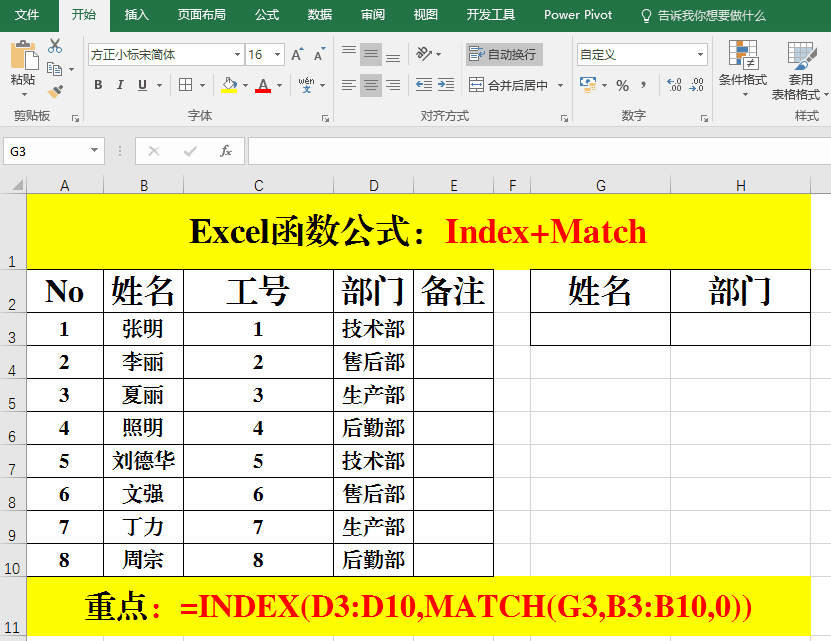This screenshot has height=641, width=831.
Task: Expand the underline style arrow
Action: point(159,85)
